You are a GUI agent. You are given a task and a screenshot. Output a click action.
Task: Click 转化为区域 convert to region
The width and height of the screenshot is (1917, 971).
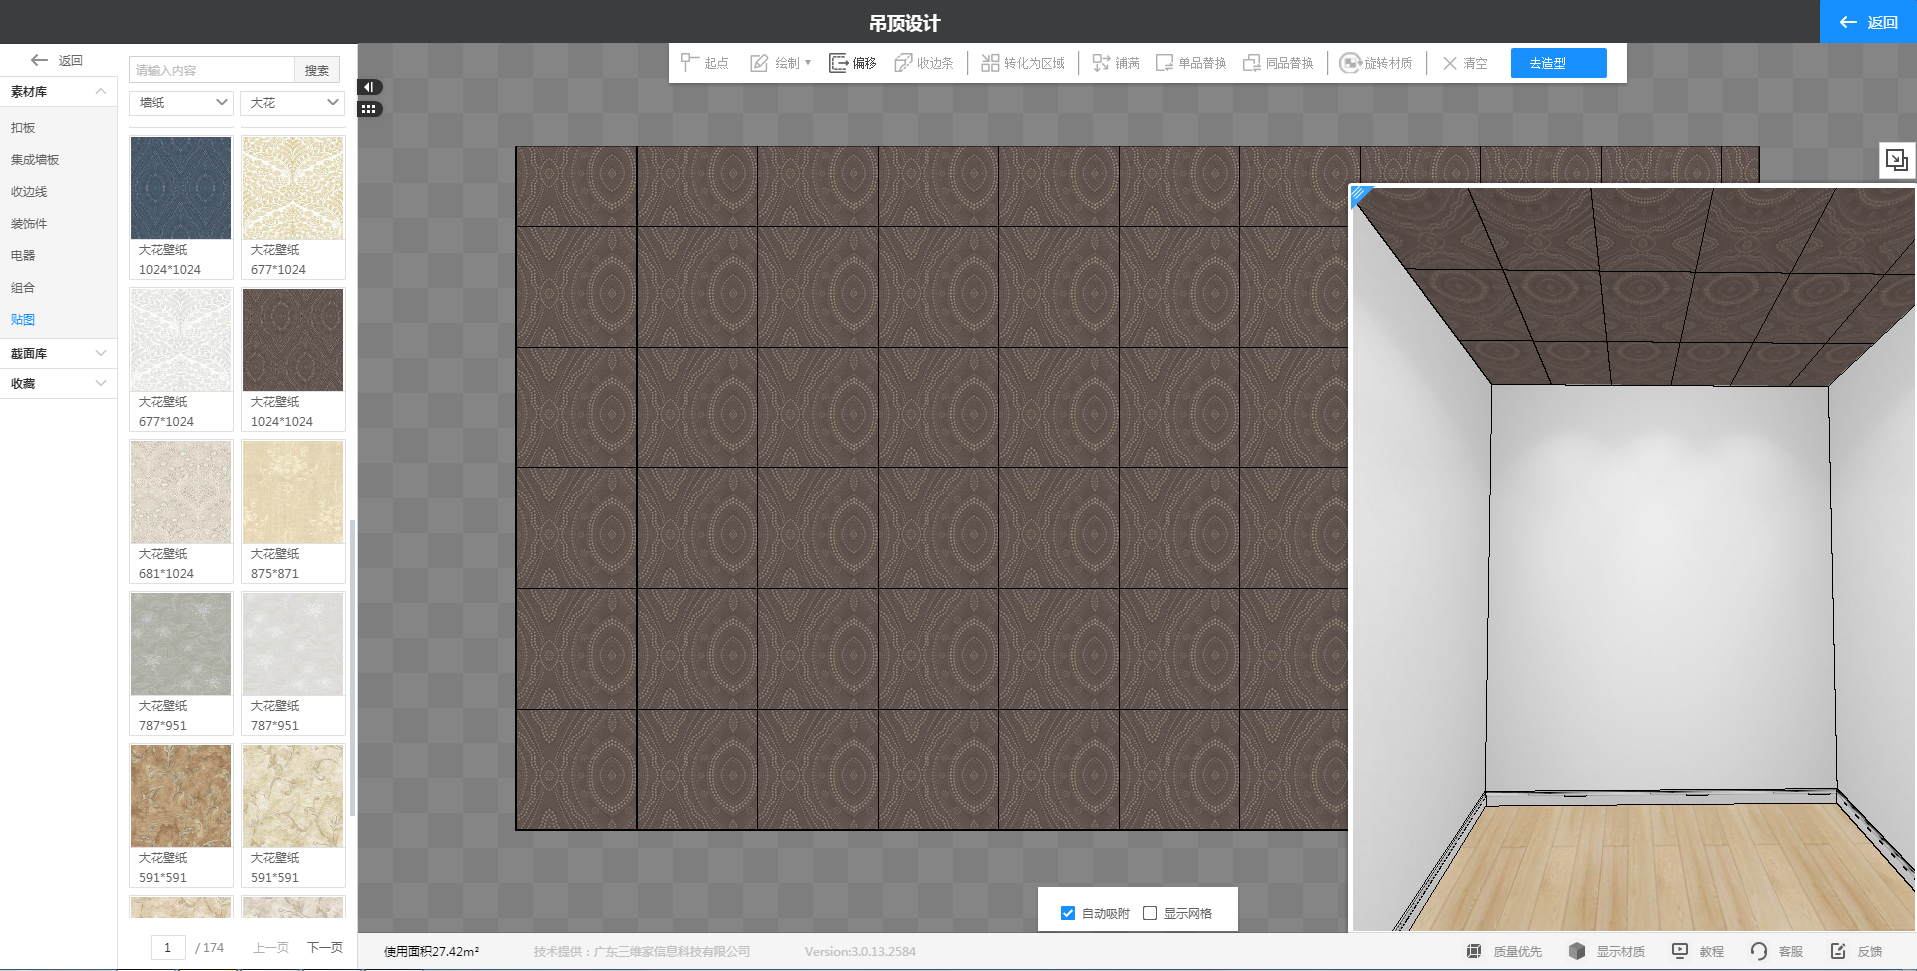[1022, 63]
